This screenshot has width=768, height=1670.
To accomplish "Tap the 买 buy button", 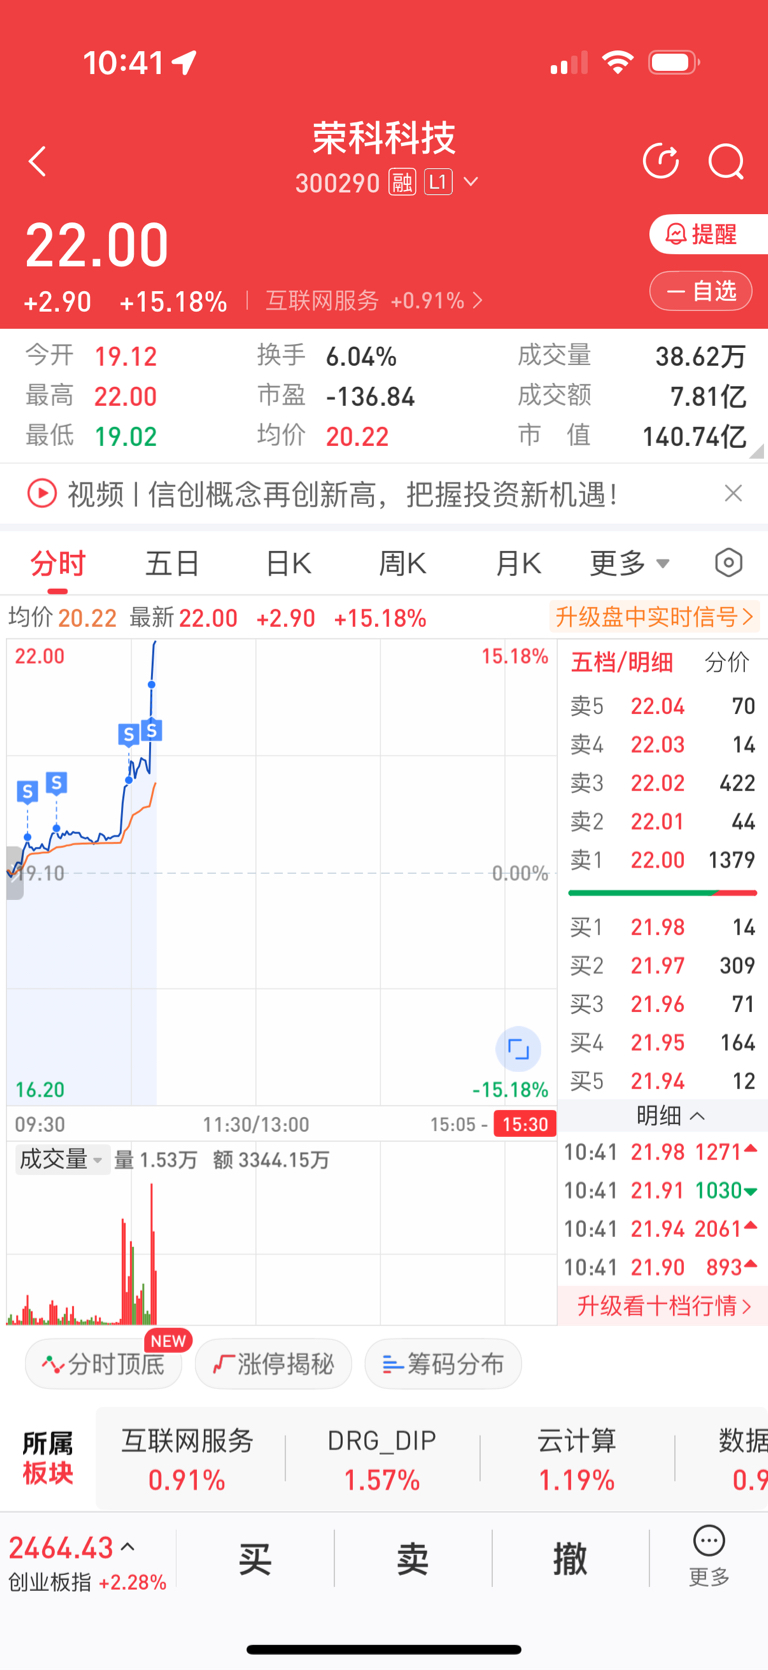I will 255,1558.
